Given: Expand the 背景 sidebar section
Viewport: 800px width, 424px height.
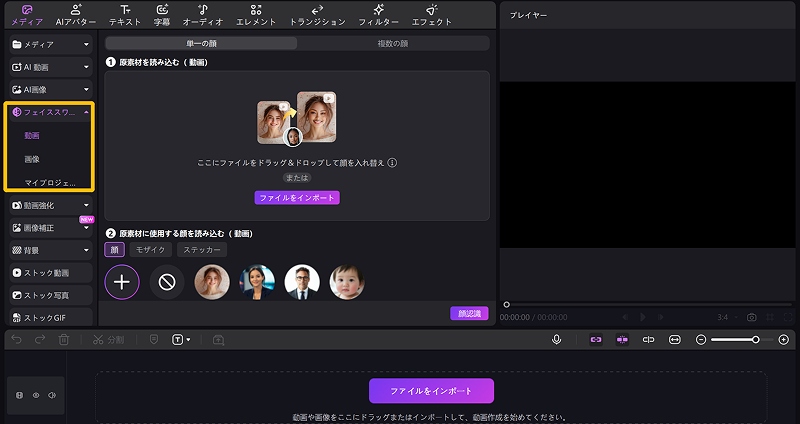Looking at the screenshot, I should [x=51, y=251].
